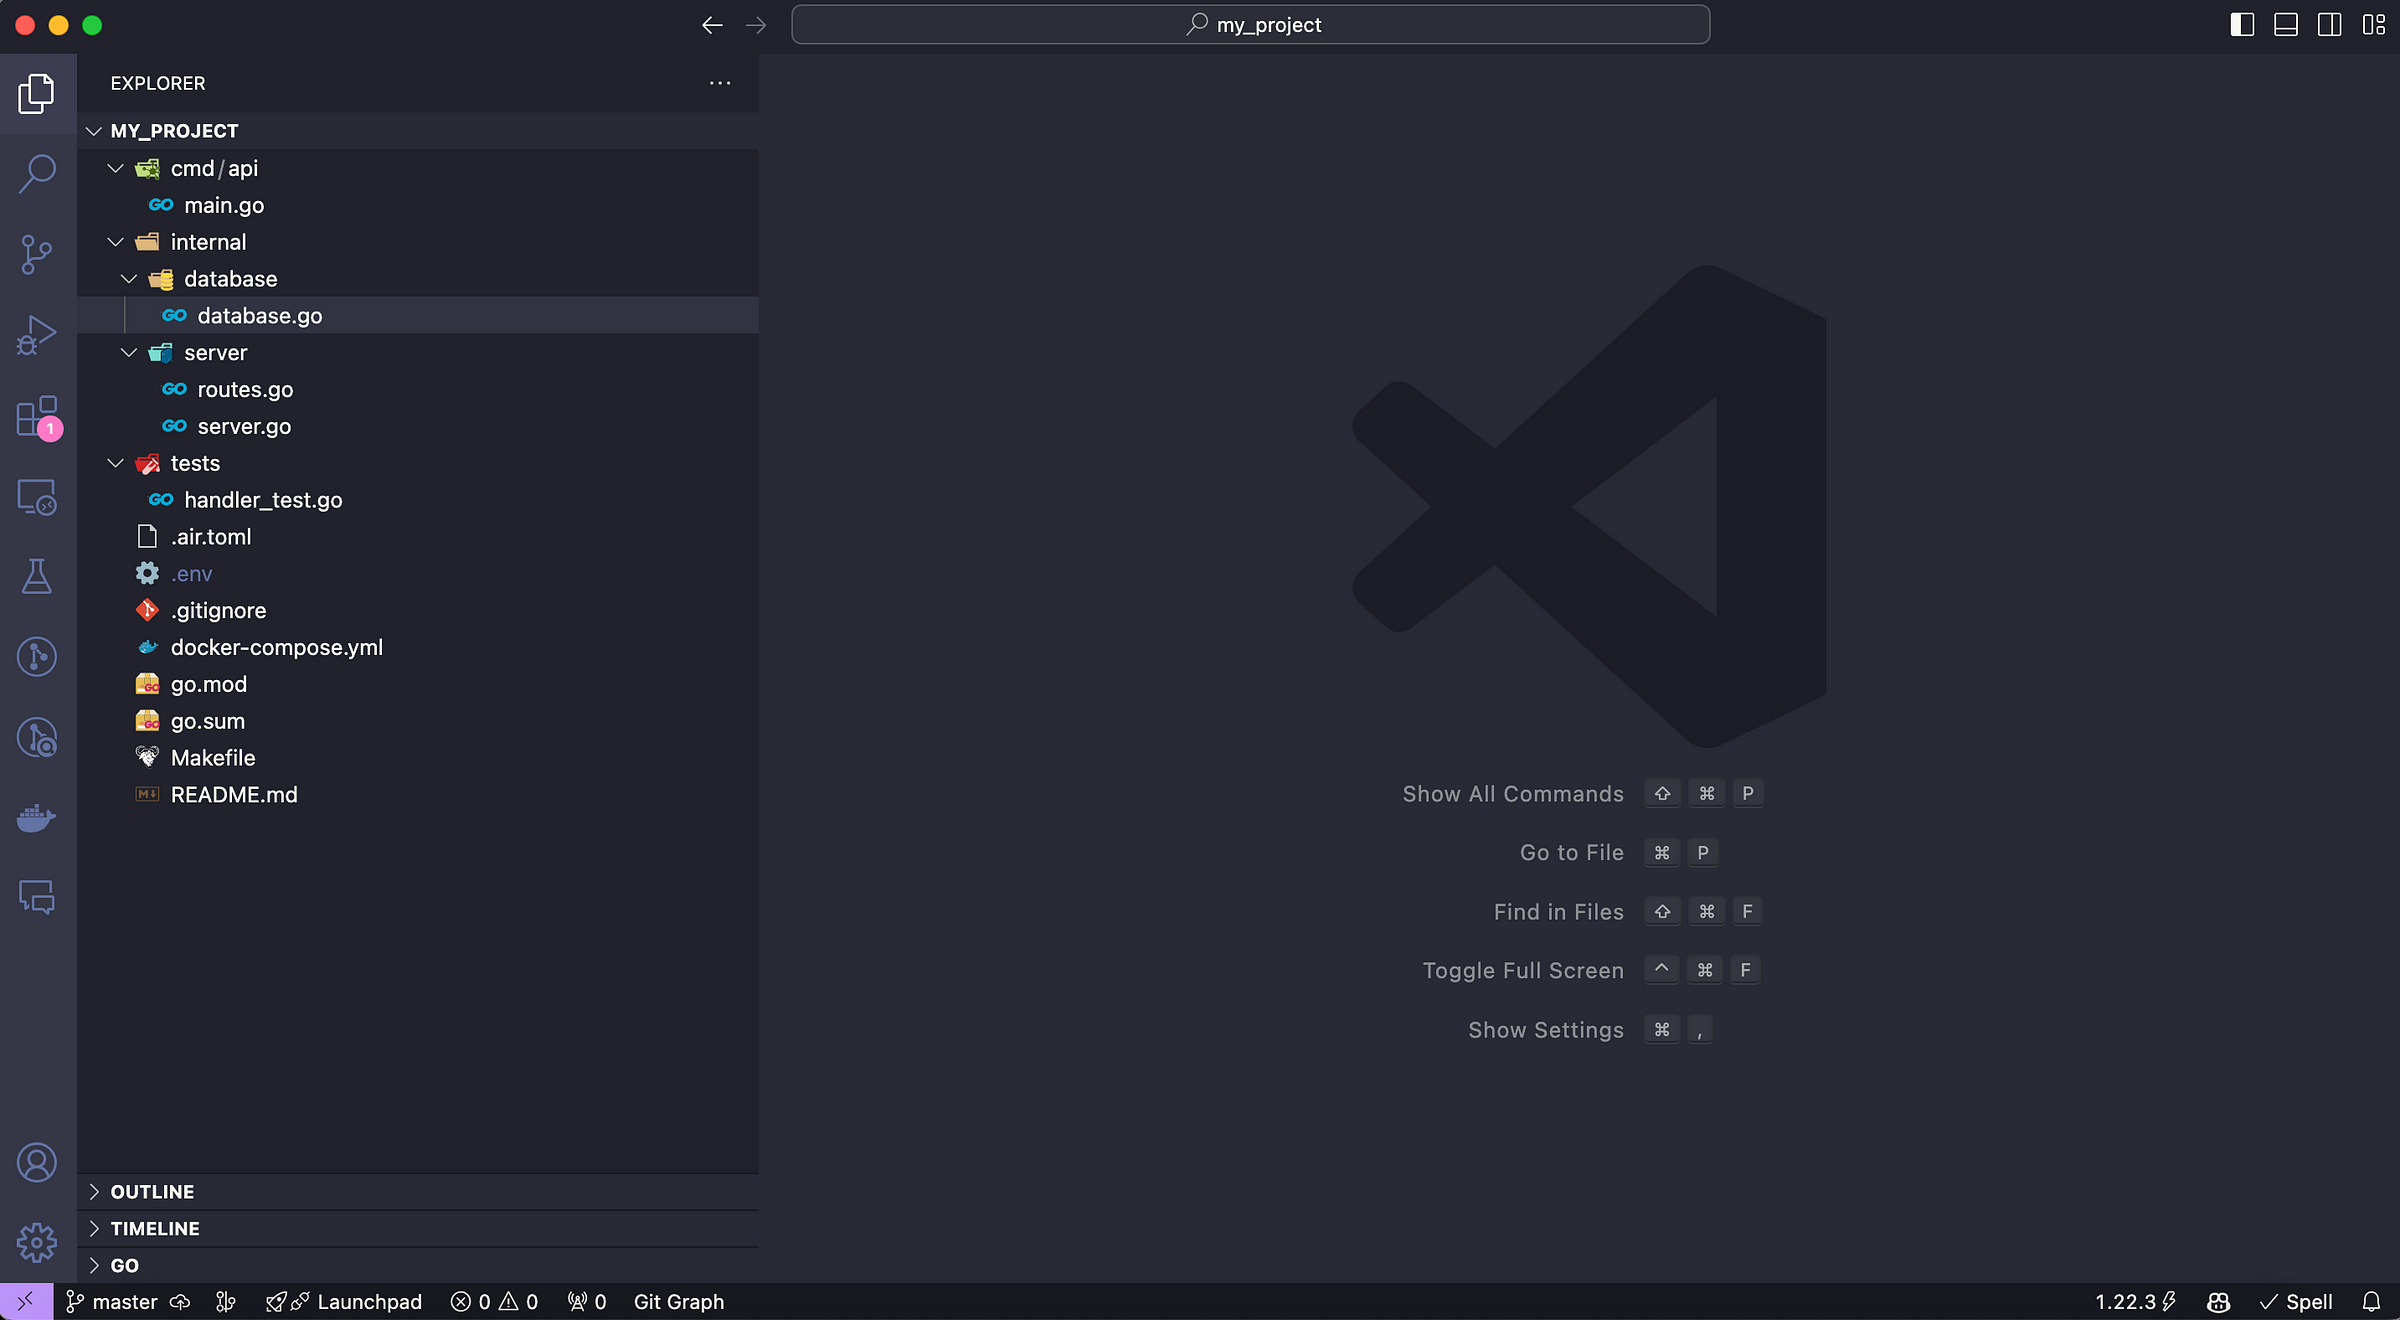Click Launchpad in the status bar

coord(369,1302)
